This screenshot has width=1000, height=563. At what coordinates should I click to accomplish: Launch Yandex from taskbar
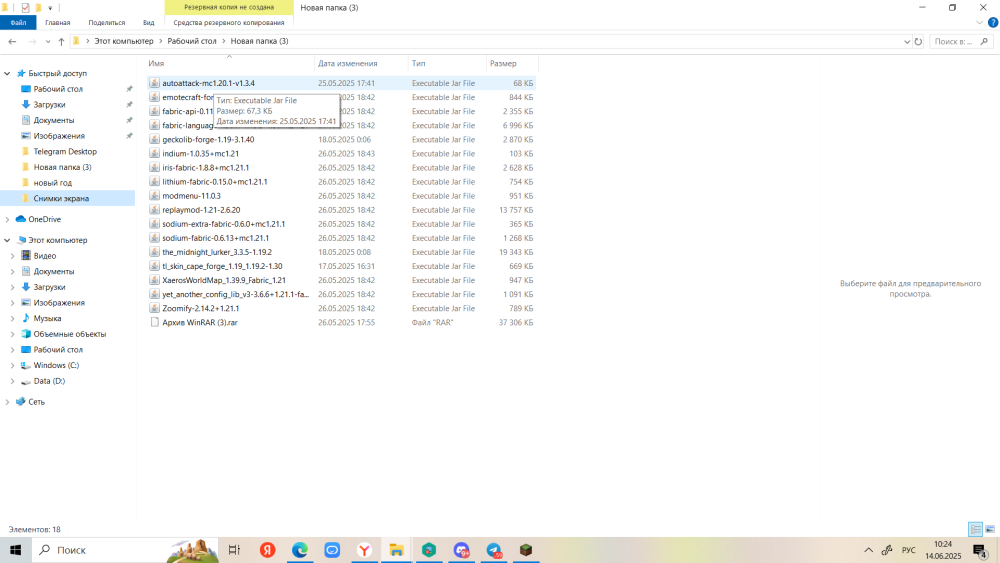pyautogui.click(x=268, y=550)
